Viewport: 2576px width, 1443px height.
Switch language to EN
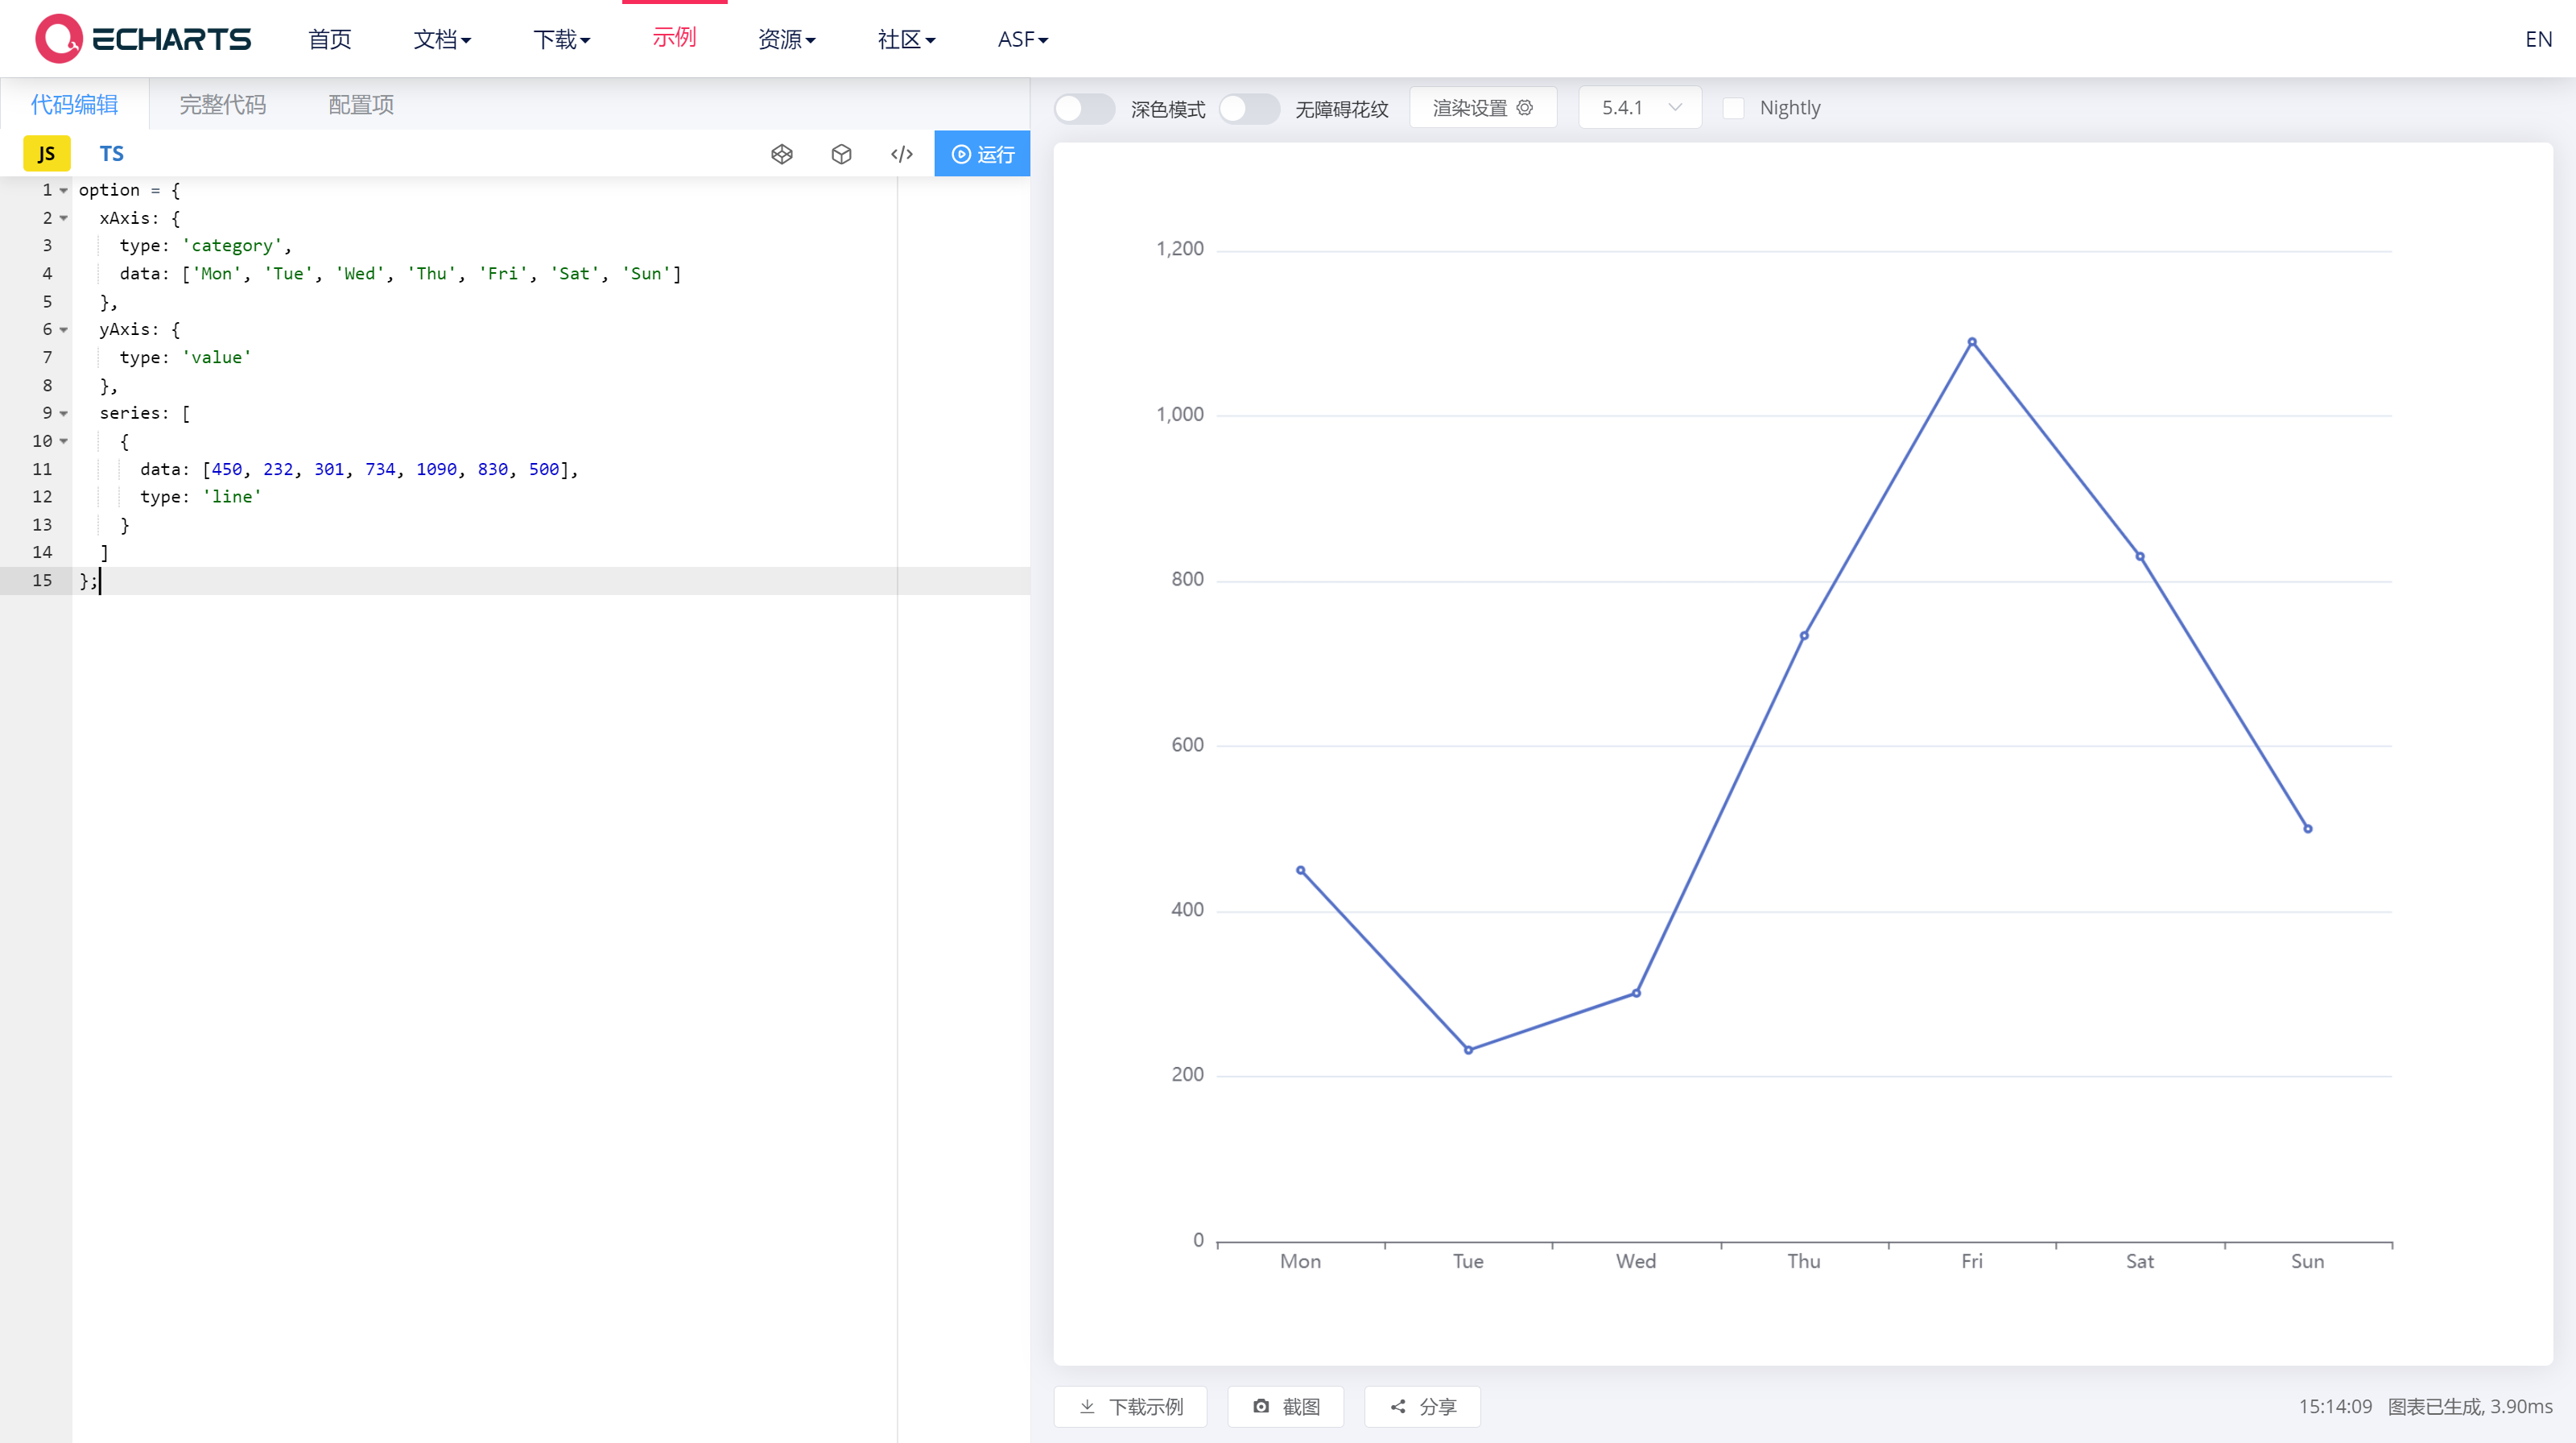click(x=2537, y=39)
